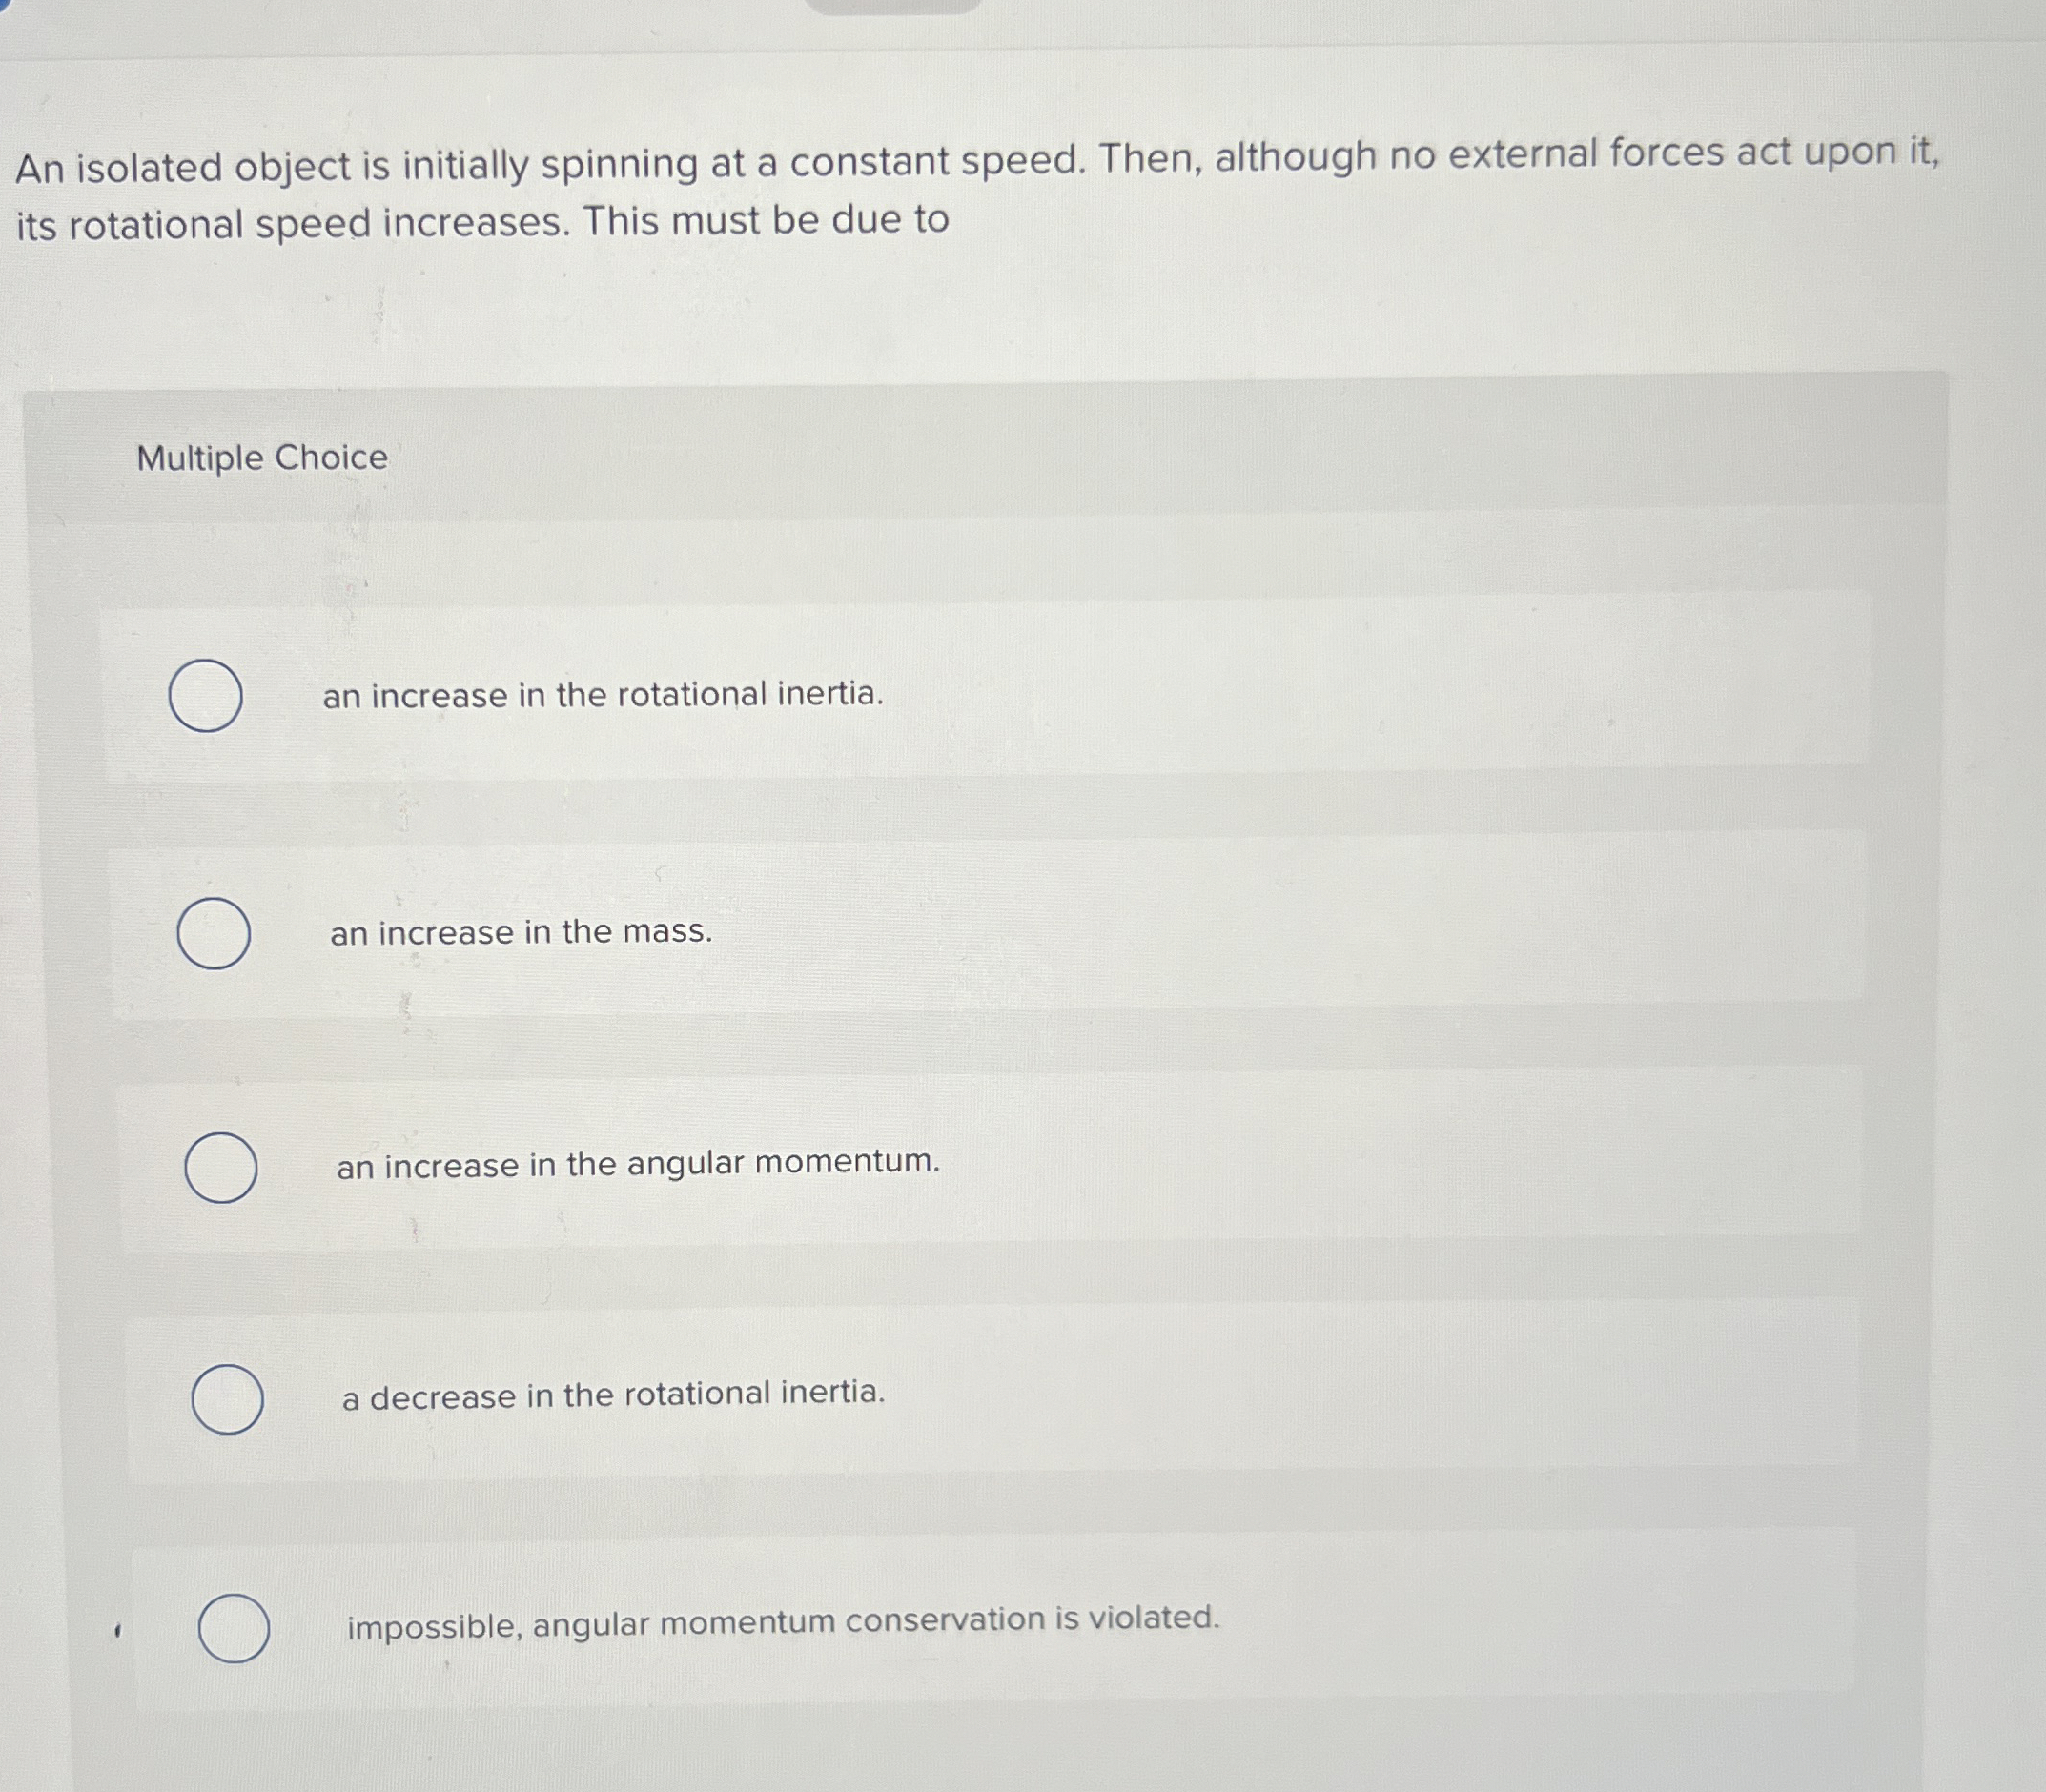Image resolution: width=2046 pixels, height=1792 pixels.
Task: Click the small dot left of the last radio button
Action: (118, 1631)
